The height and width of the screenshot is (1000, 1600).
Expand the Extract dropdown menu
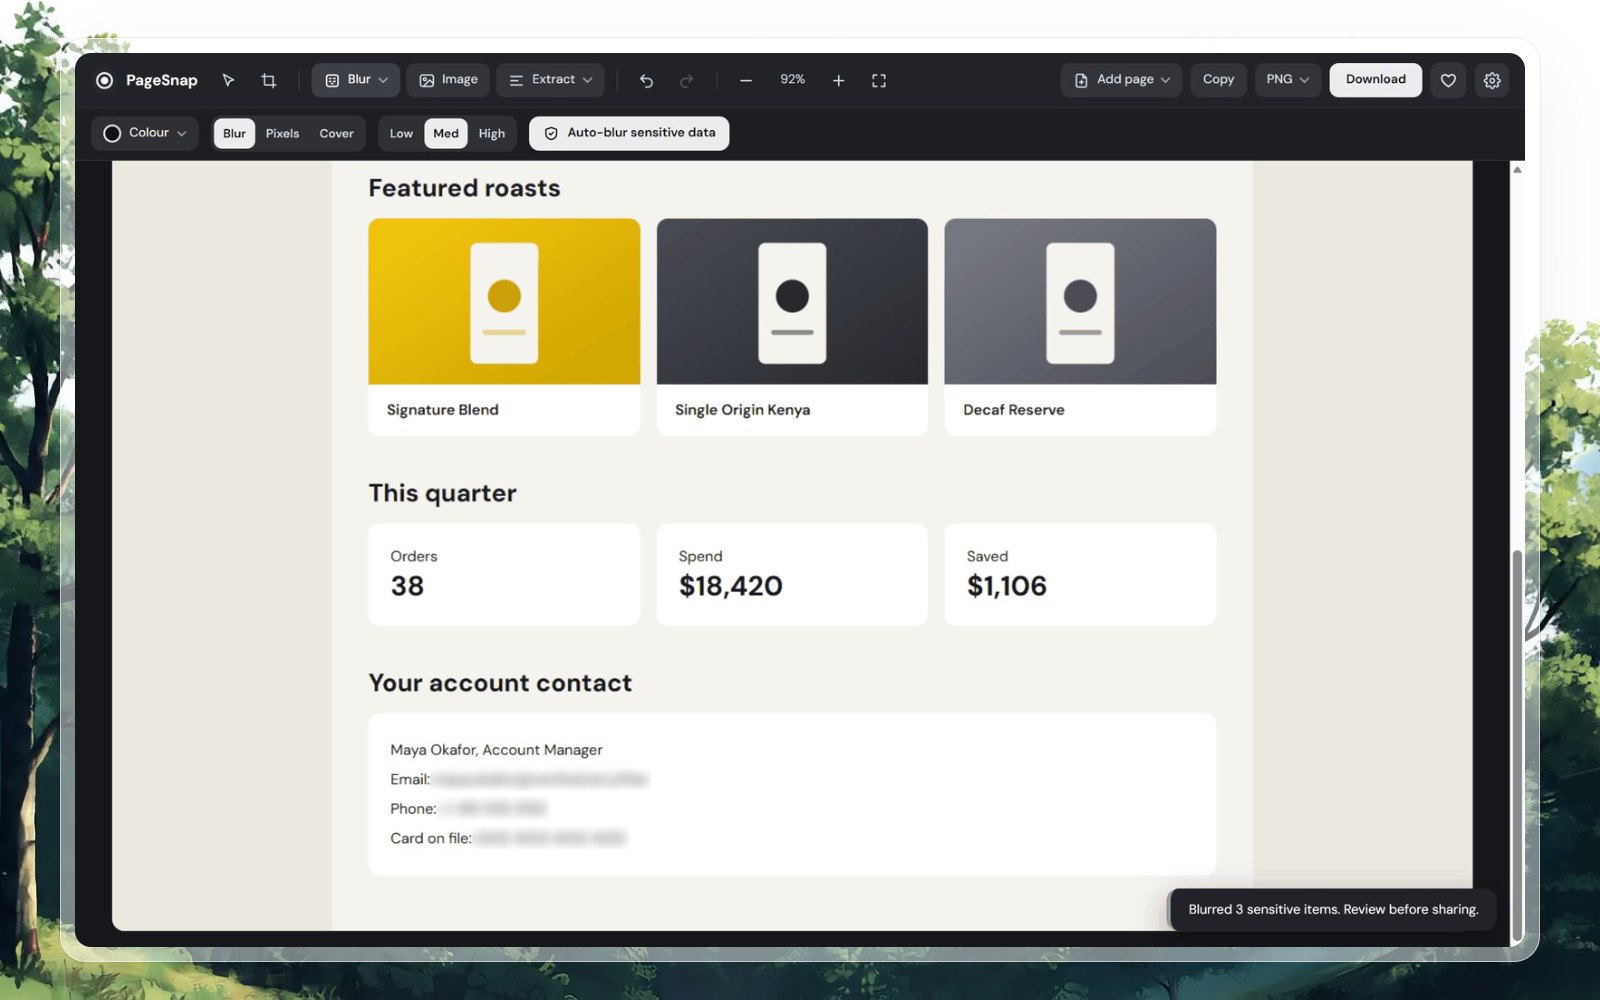coord(550,80)
